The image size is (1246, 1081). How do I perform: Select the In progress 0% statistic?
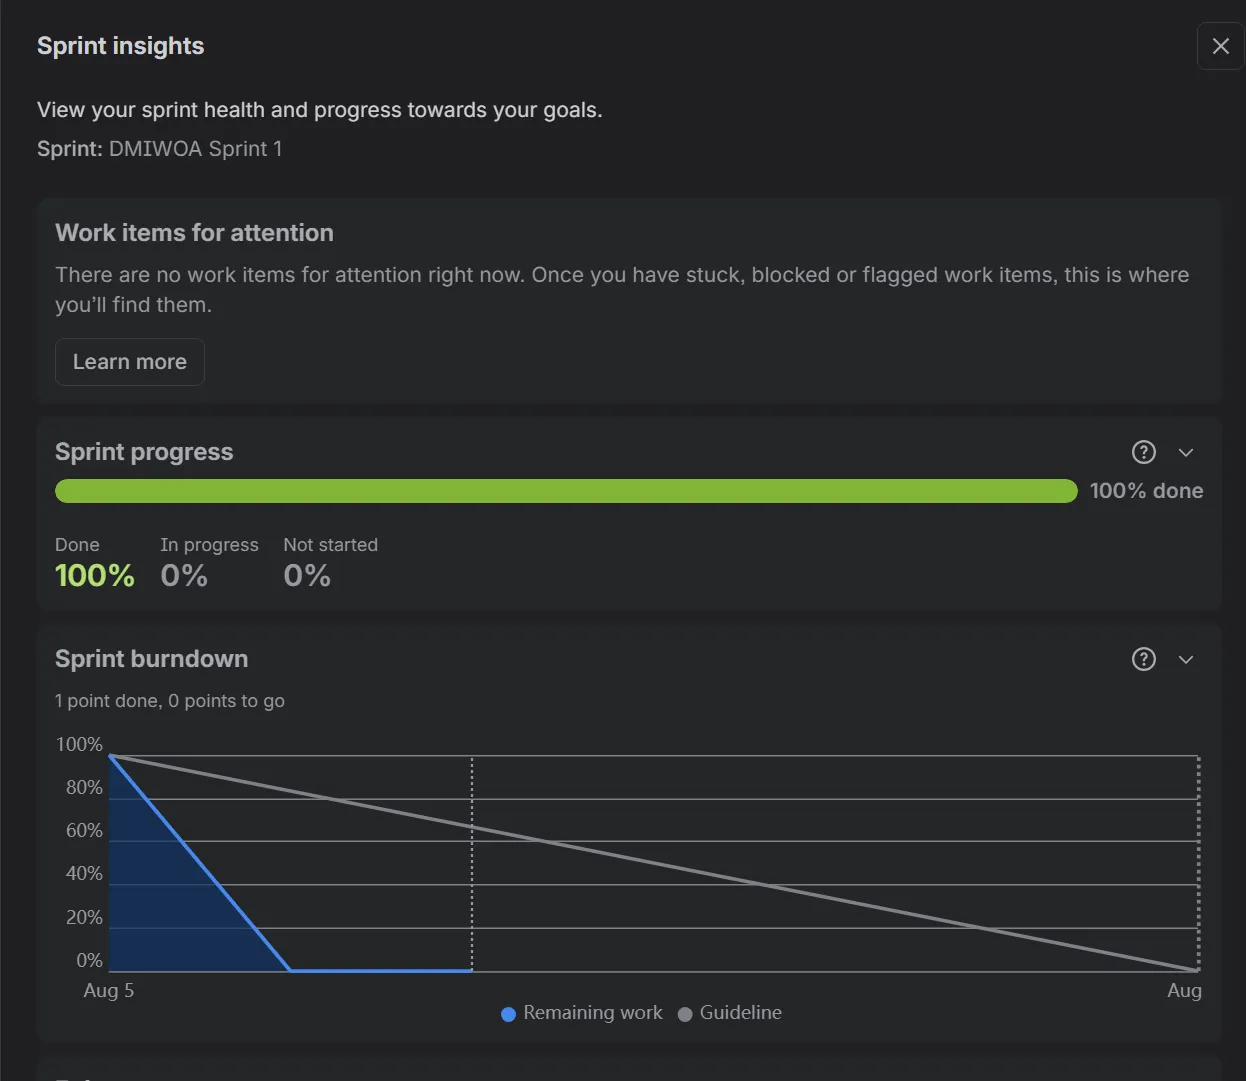point(209,562)
